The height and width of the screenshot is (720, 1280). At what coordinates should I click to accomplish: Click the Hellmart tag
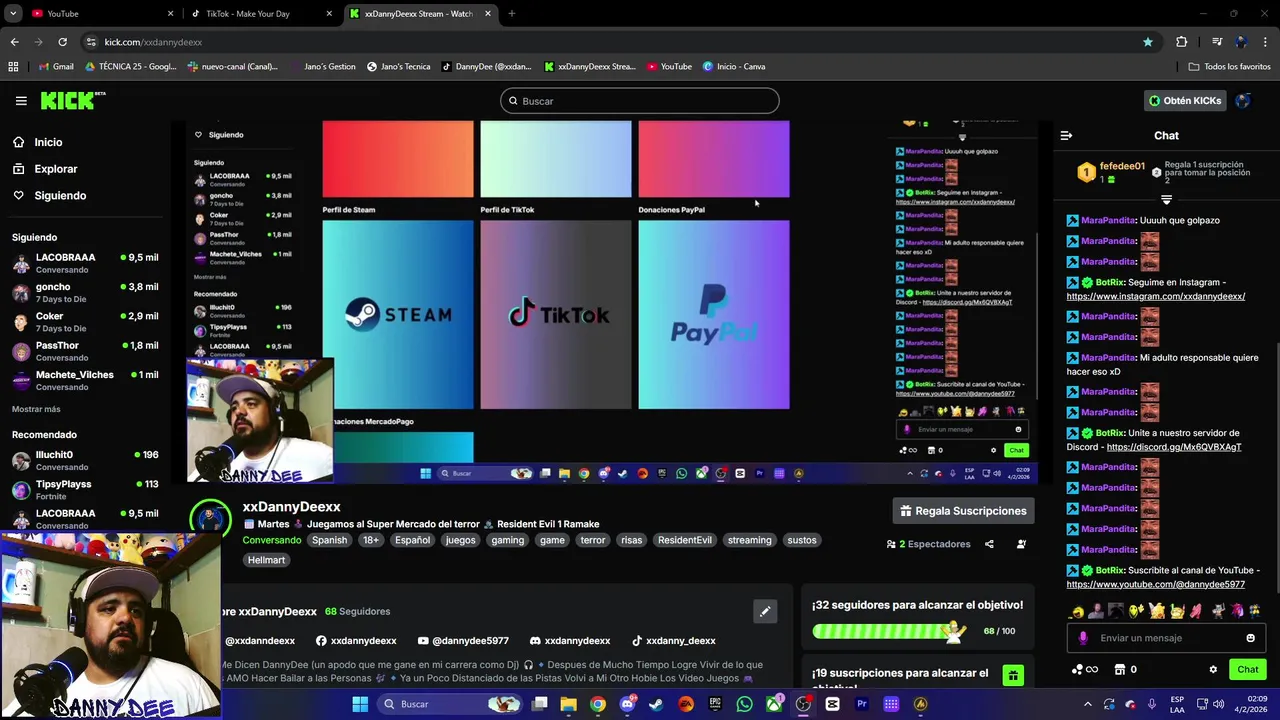(x=266, y=560)
